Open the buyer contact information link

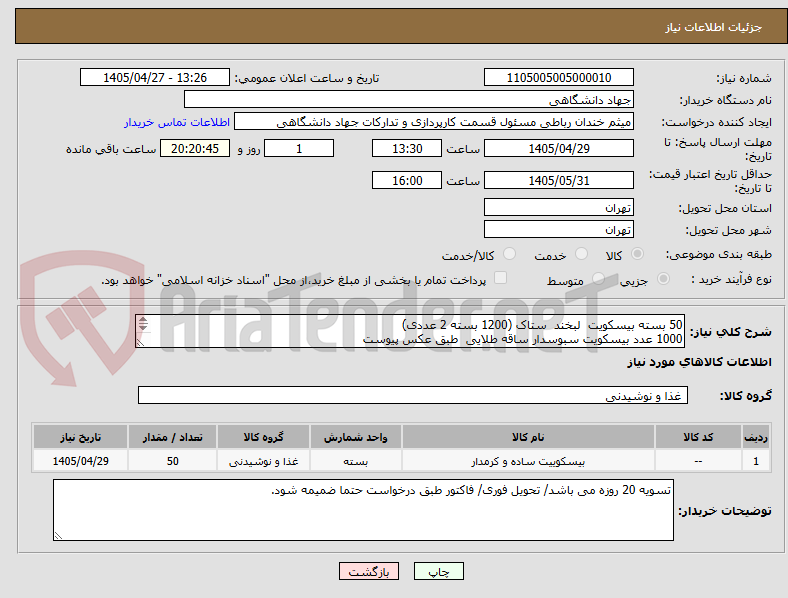(177, 122)
